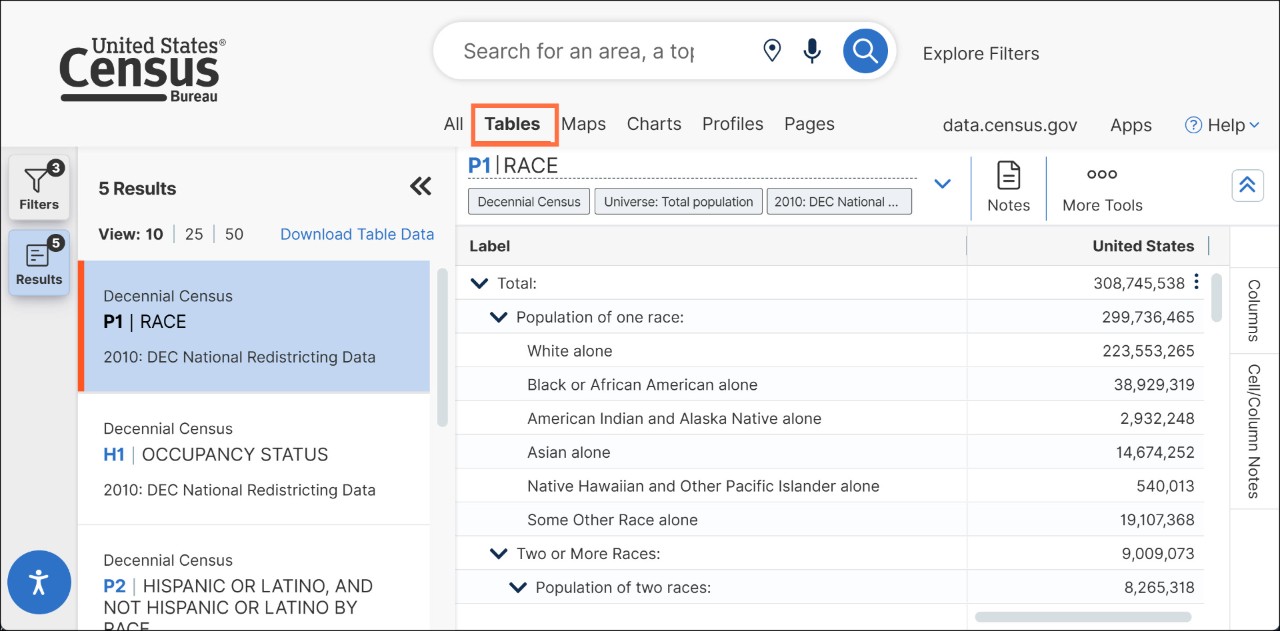Screen dimensions: 1280x631
Task: Expand the P1 RACE table header chevron
Action: [941, 183]
